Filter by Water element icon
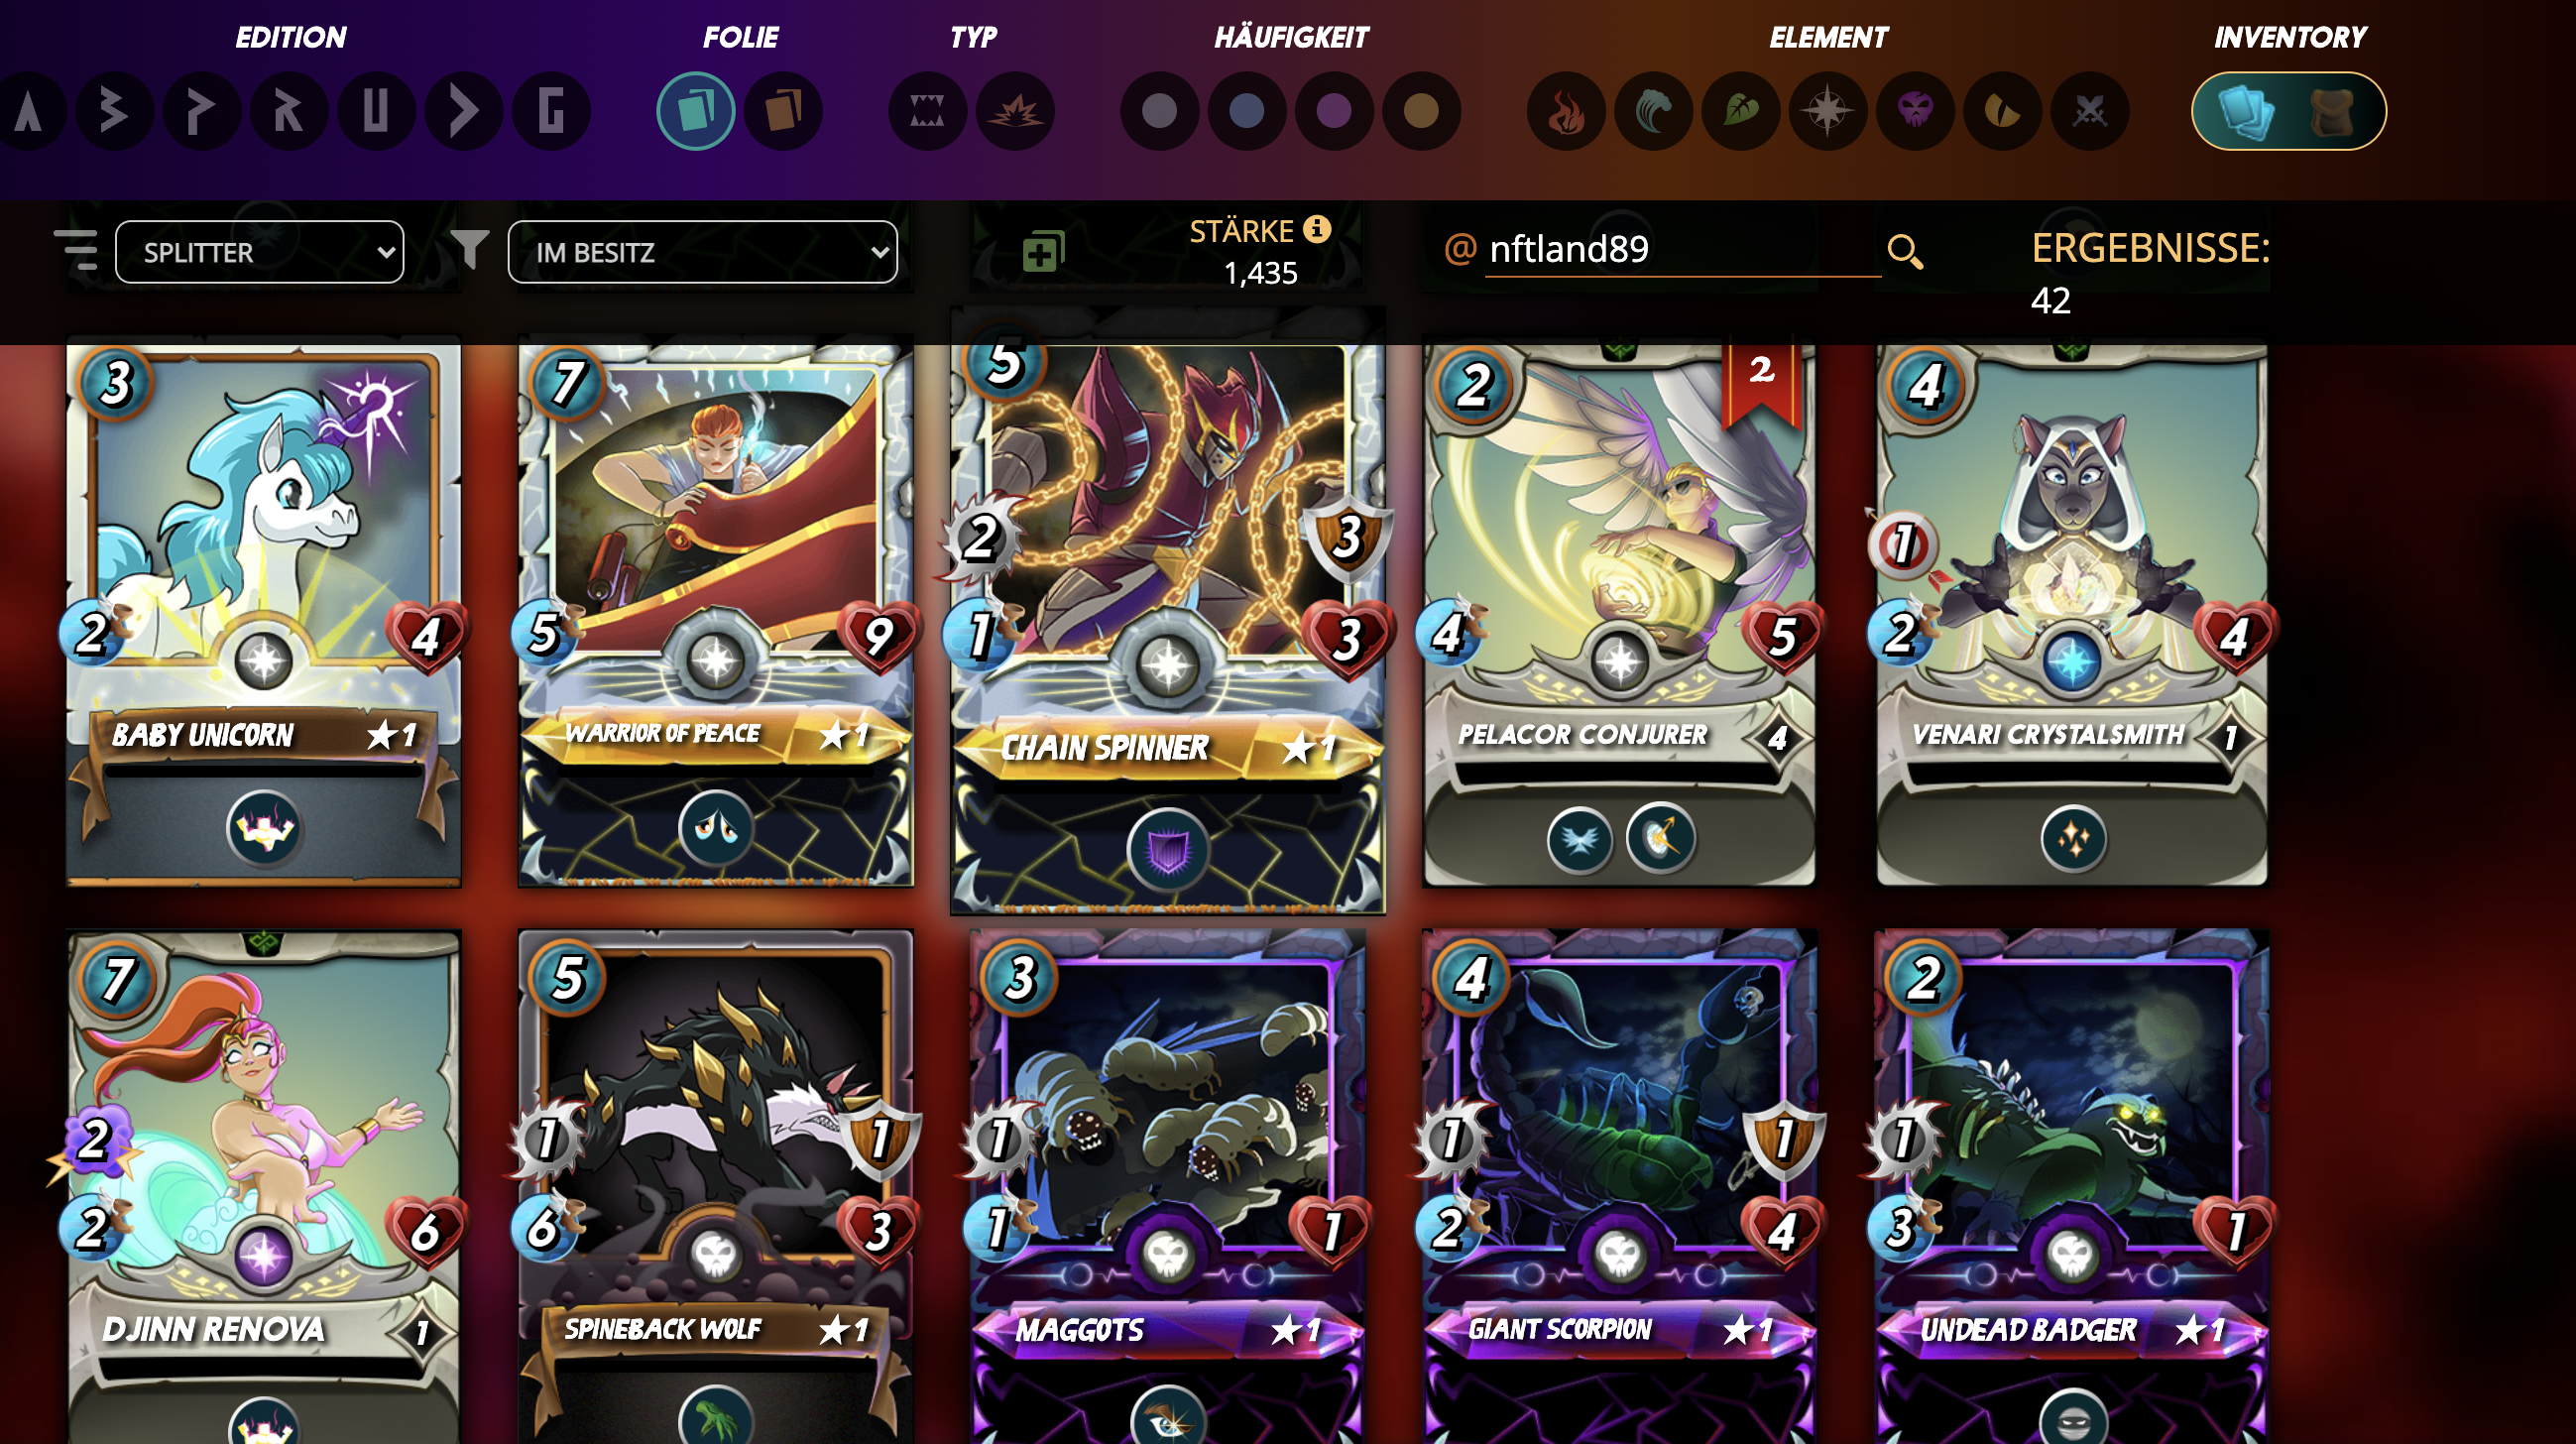The width and height of the screenshot is (2576, 1444). tap(1653, 111)
